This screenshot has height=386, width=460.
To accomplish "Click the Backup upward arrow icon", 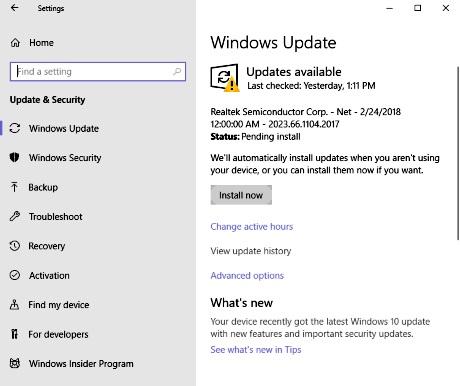I will coord(14,187).
